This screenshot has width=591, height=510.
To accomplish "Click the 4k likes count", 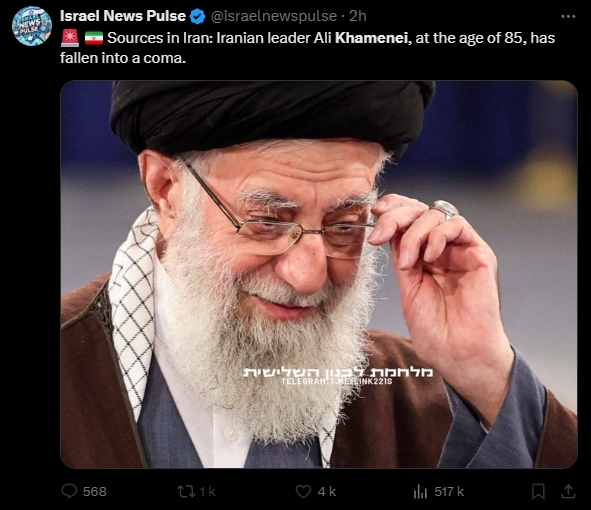I will pyautogui.click(x=326, y=492).
